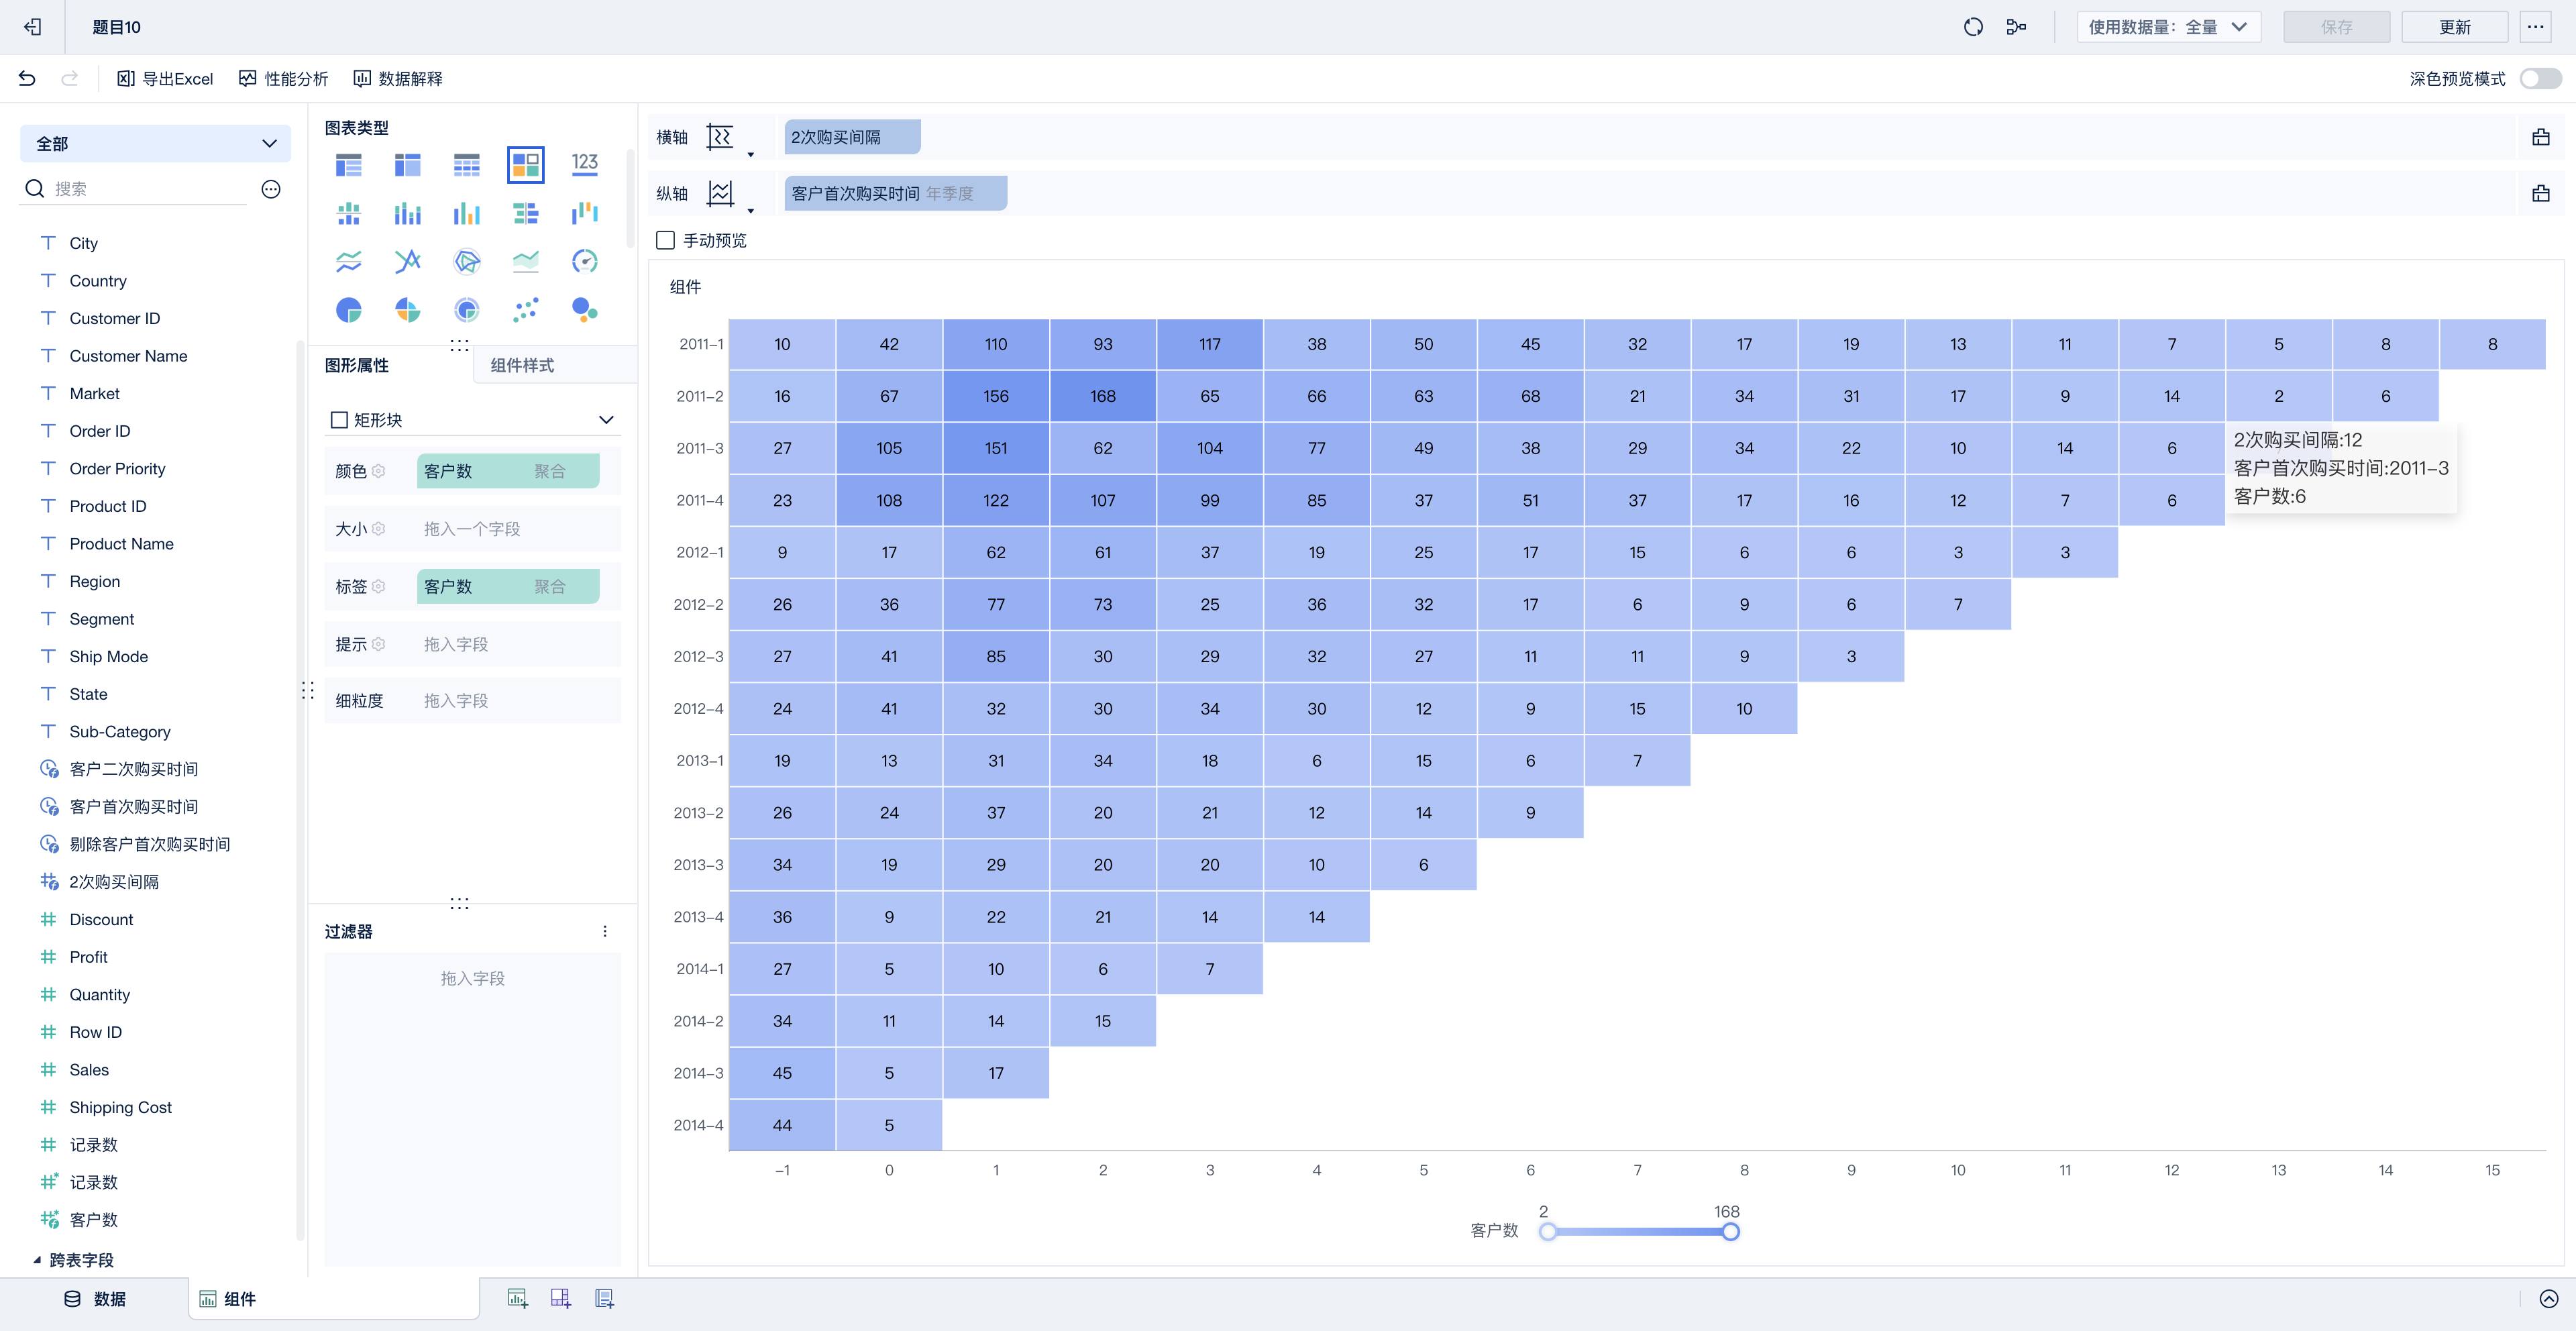
Task: Select the scatter plot chart type
Action: 525,310
